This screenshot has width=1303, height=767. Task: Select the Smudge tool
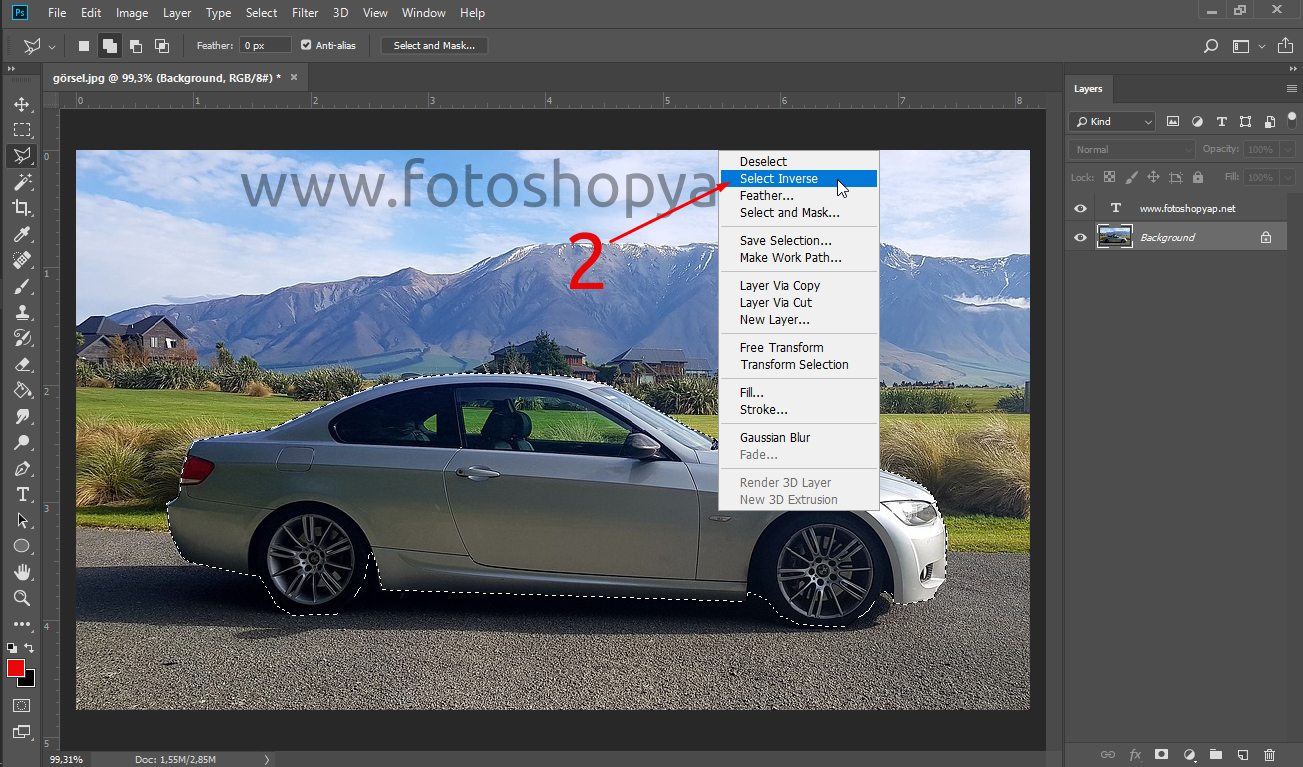(x=22, y=416)
